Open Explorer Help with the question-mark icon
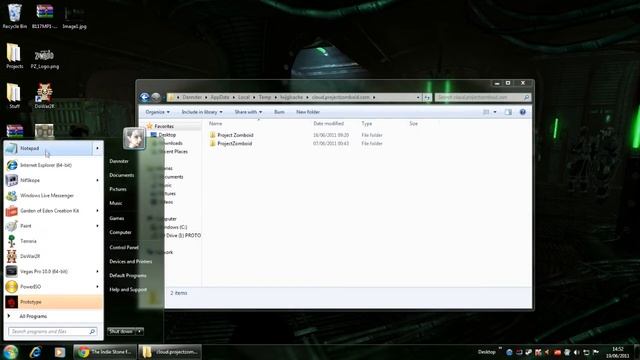Image resolution: width=640 pixels, height=360 pixels. [x=522, y=112]
